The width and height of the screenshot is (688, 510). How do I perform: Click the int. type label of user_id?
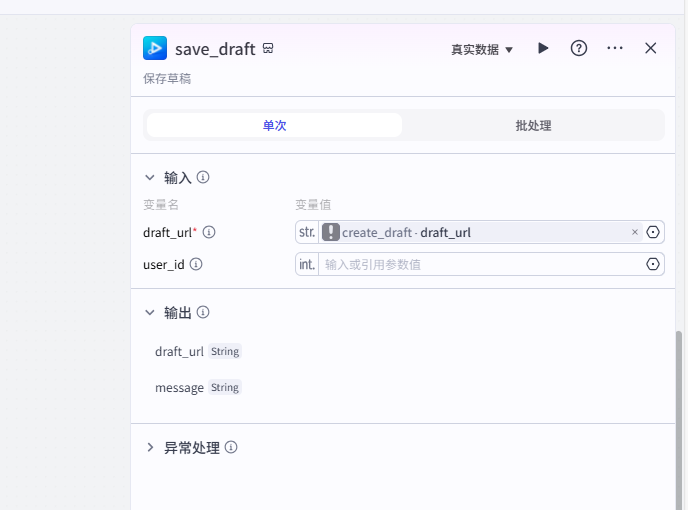point(307,264)
